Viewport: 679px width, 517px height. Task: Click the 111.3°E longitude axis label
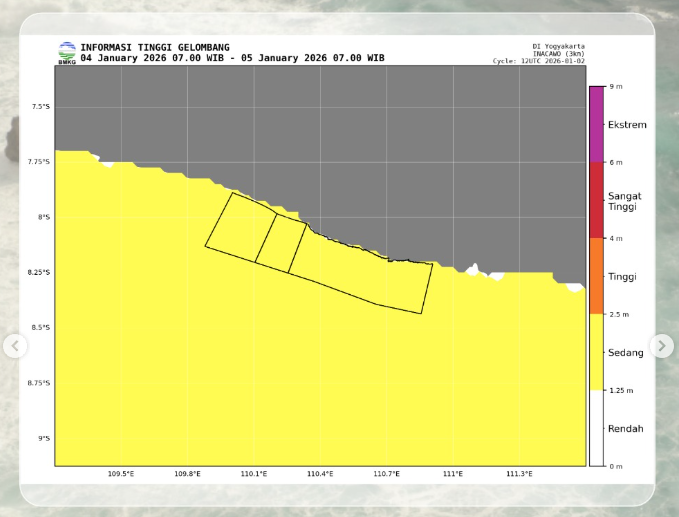(519, 473)
